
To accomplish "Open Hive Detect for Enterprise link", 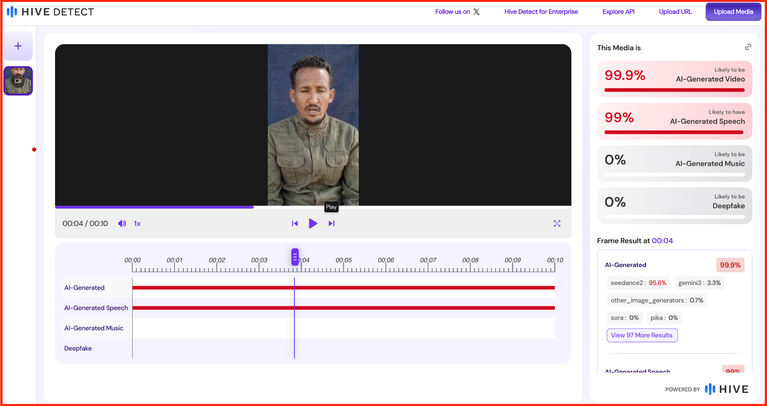I will 541,12.
